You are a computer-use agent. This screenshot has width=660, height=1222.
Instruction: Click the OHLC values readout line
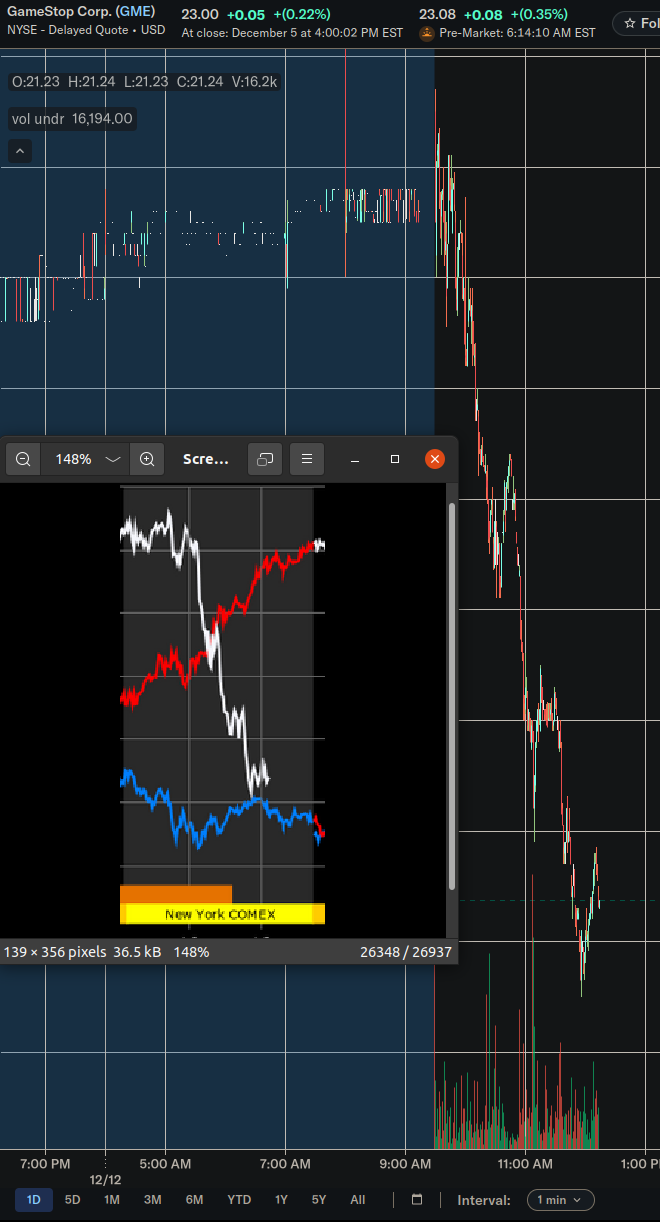[x=145, y=82]
